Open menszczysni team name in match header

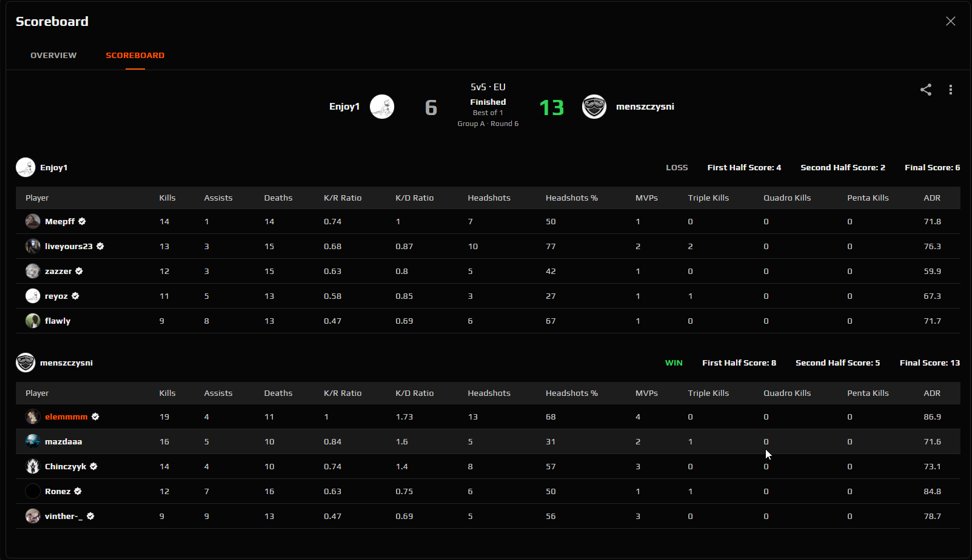[x=645, y=107]
